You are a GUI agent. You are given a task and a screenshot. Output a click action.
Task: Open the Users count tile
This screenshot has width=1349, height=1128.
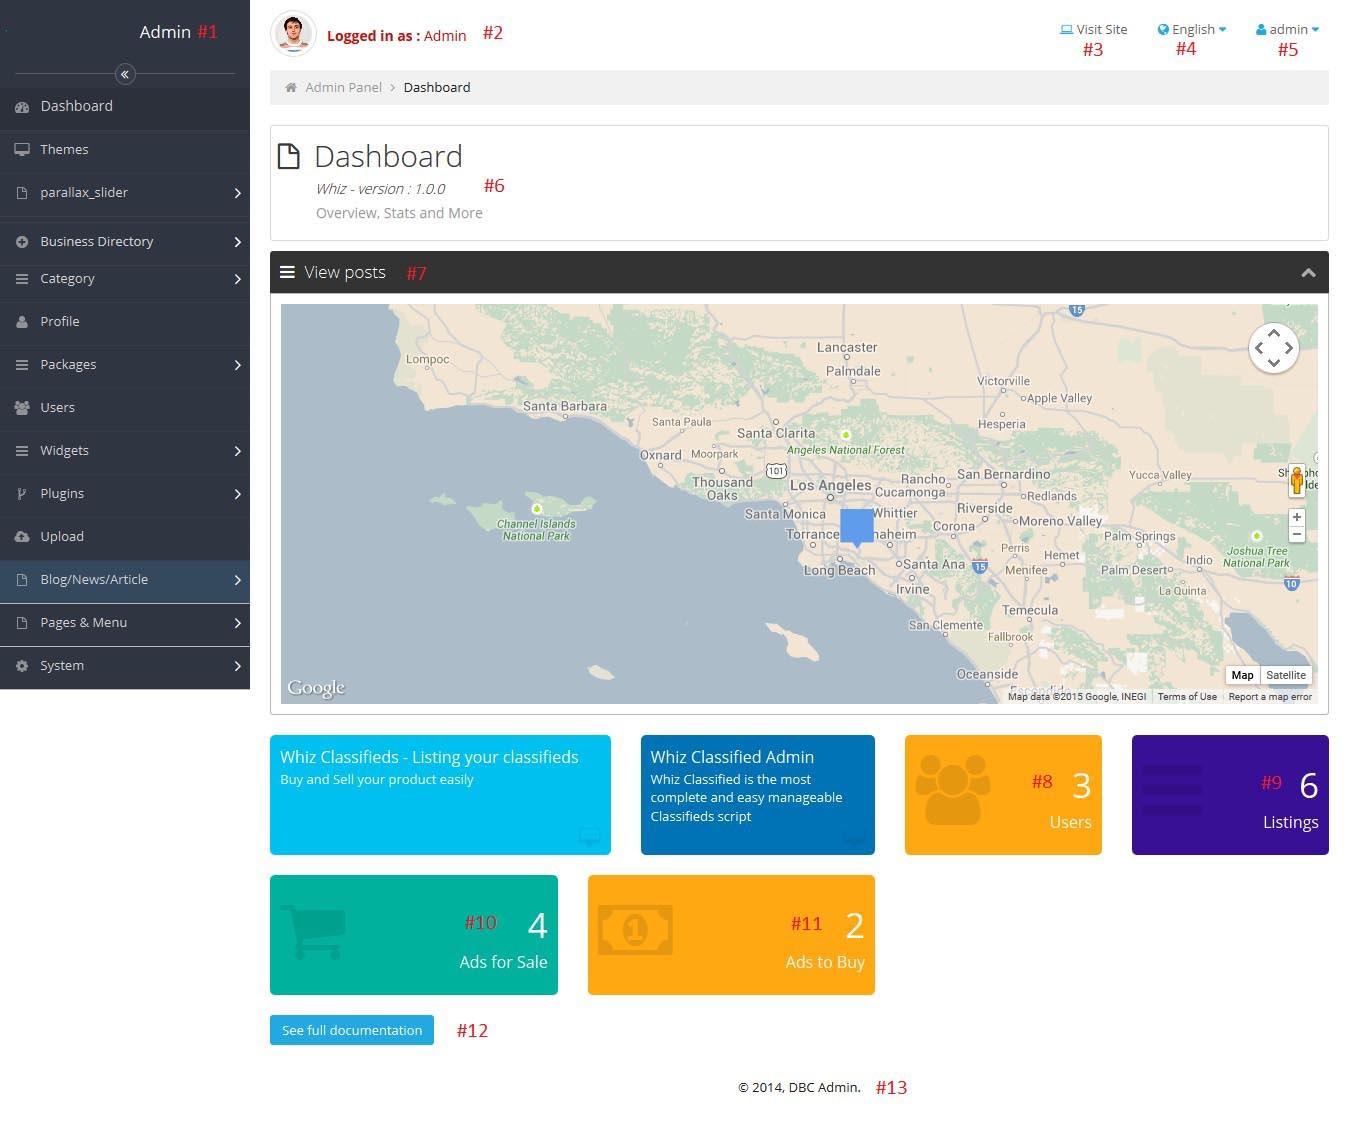click(x=1003, y=795)
